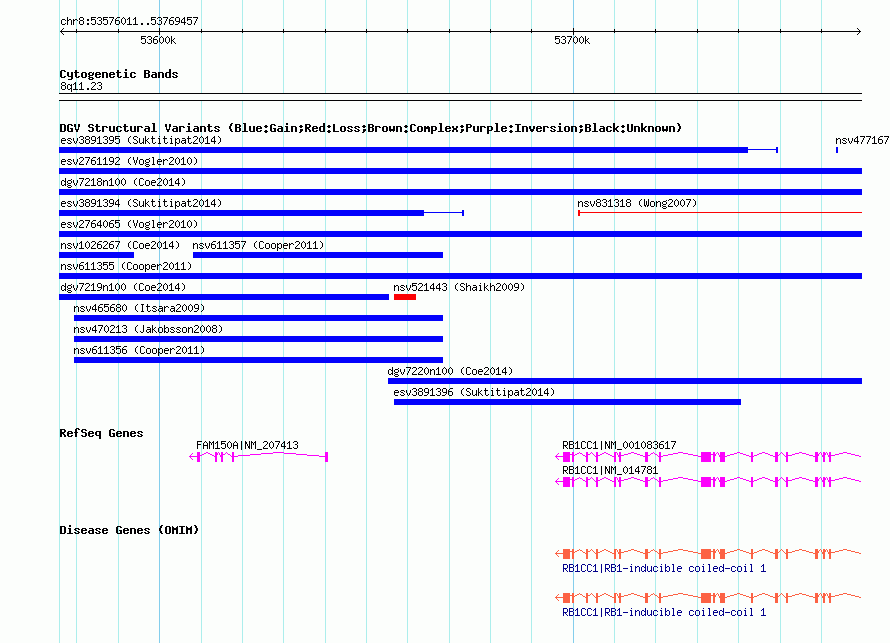Image resolution: width=890 pixels, height=643 pixels.
Task: Click the RefSeq Genes track title
Action: pos(101,433)
